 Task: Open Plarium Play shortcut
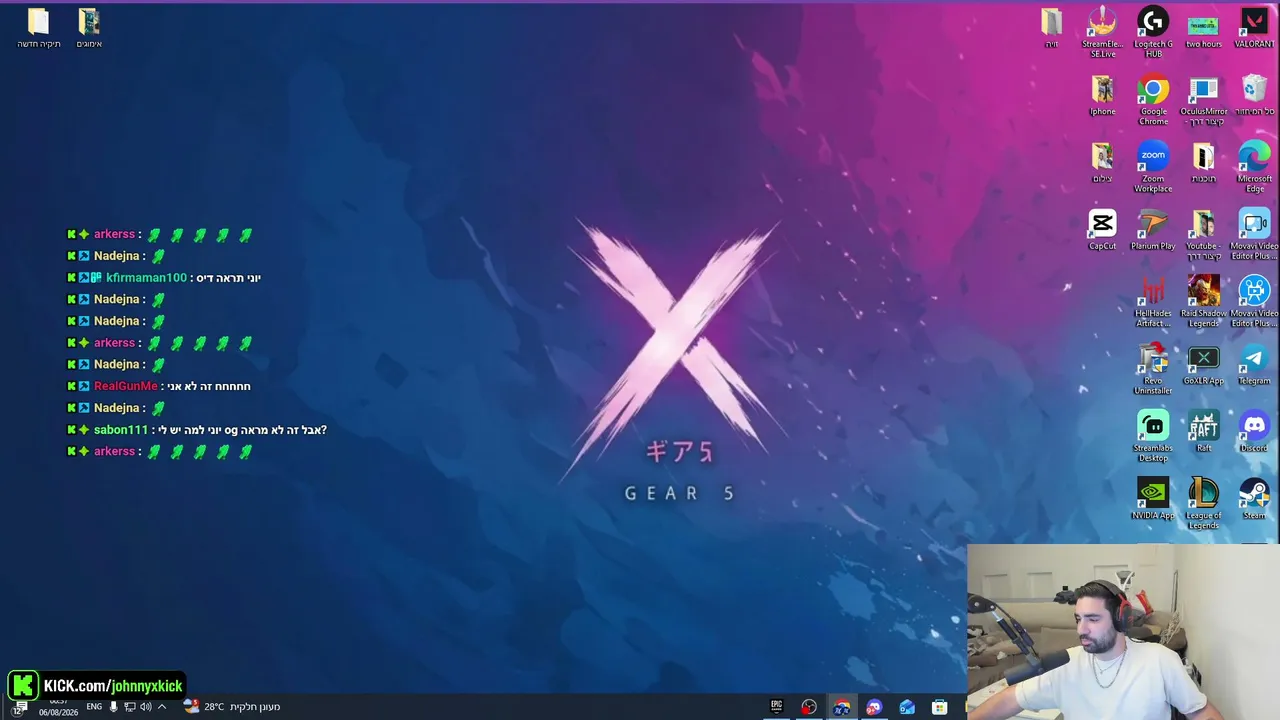pyautogui.click(x=1153, y=230)
